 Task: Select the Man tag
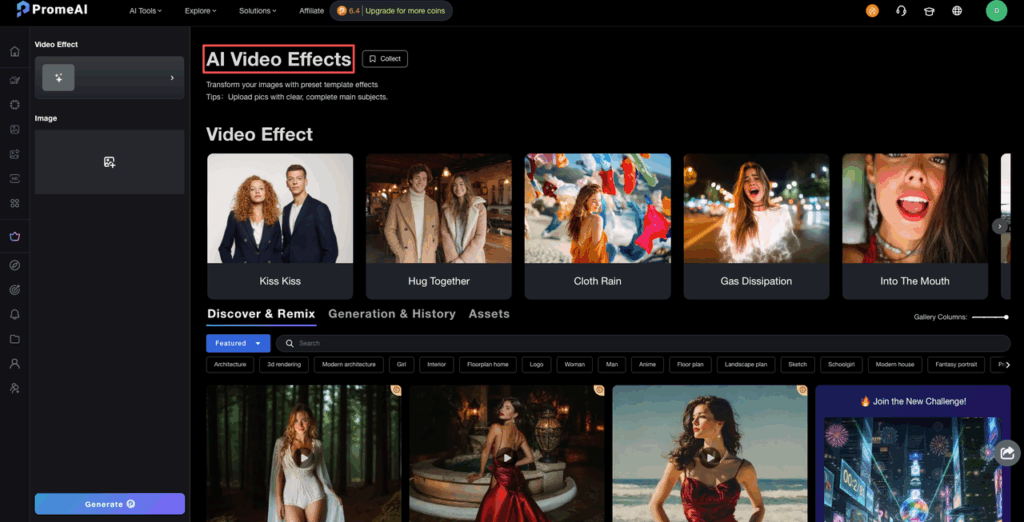pyautogui.click(x=612, y=365)
